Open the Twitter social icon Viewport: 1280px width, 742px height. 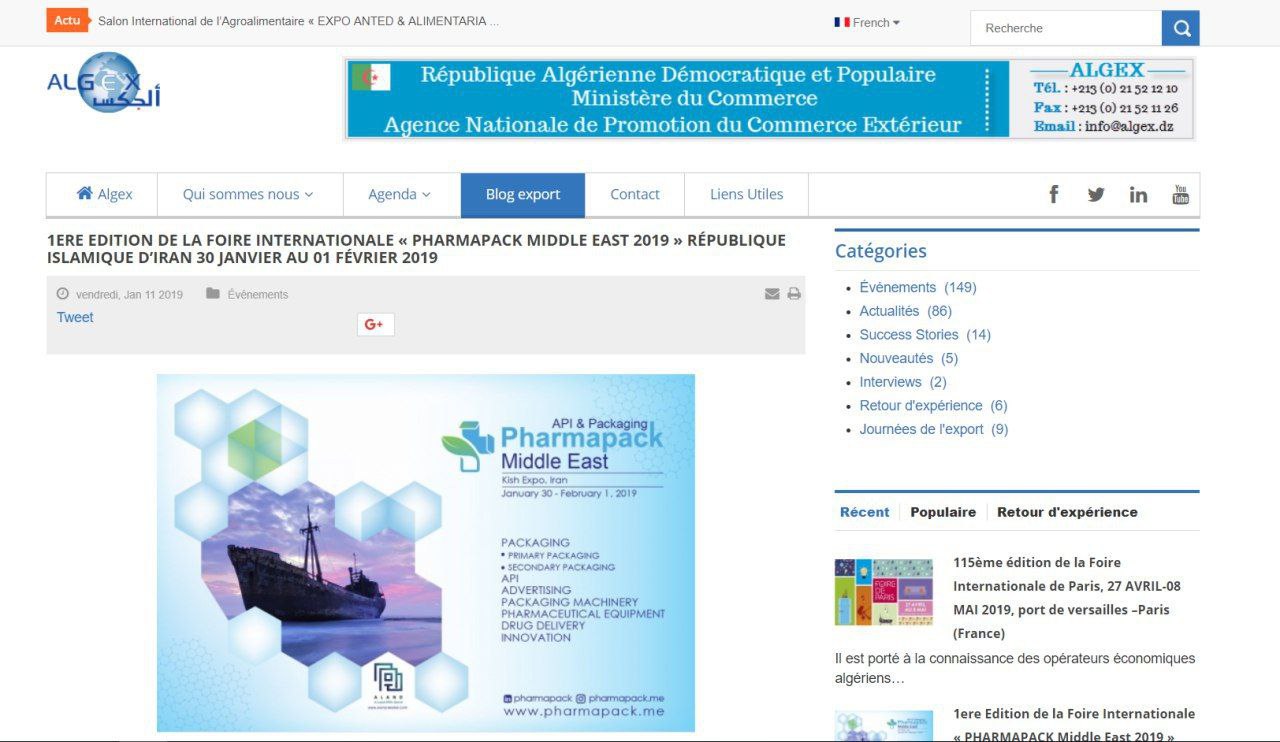tap(1096, 195)
